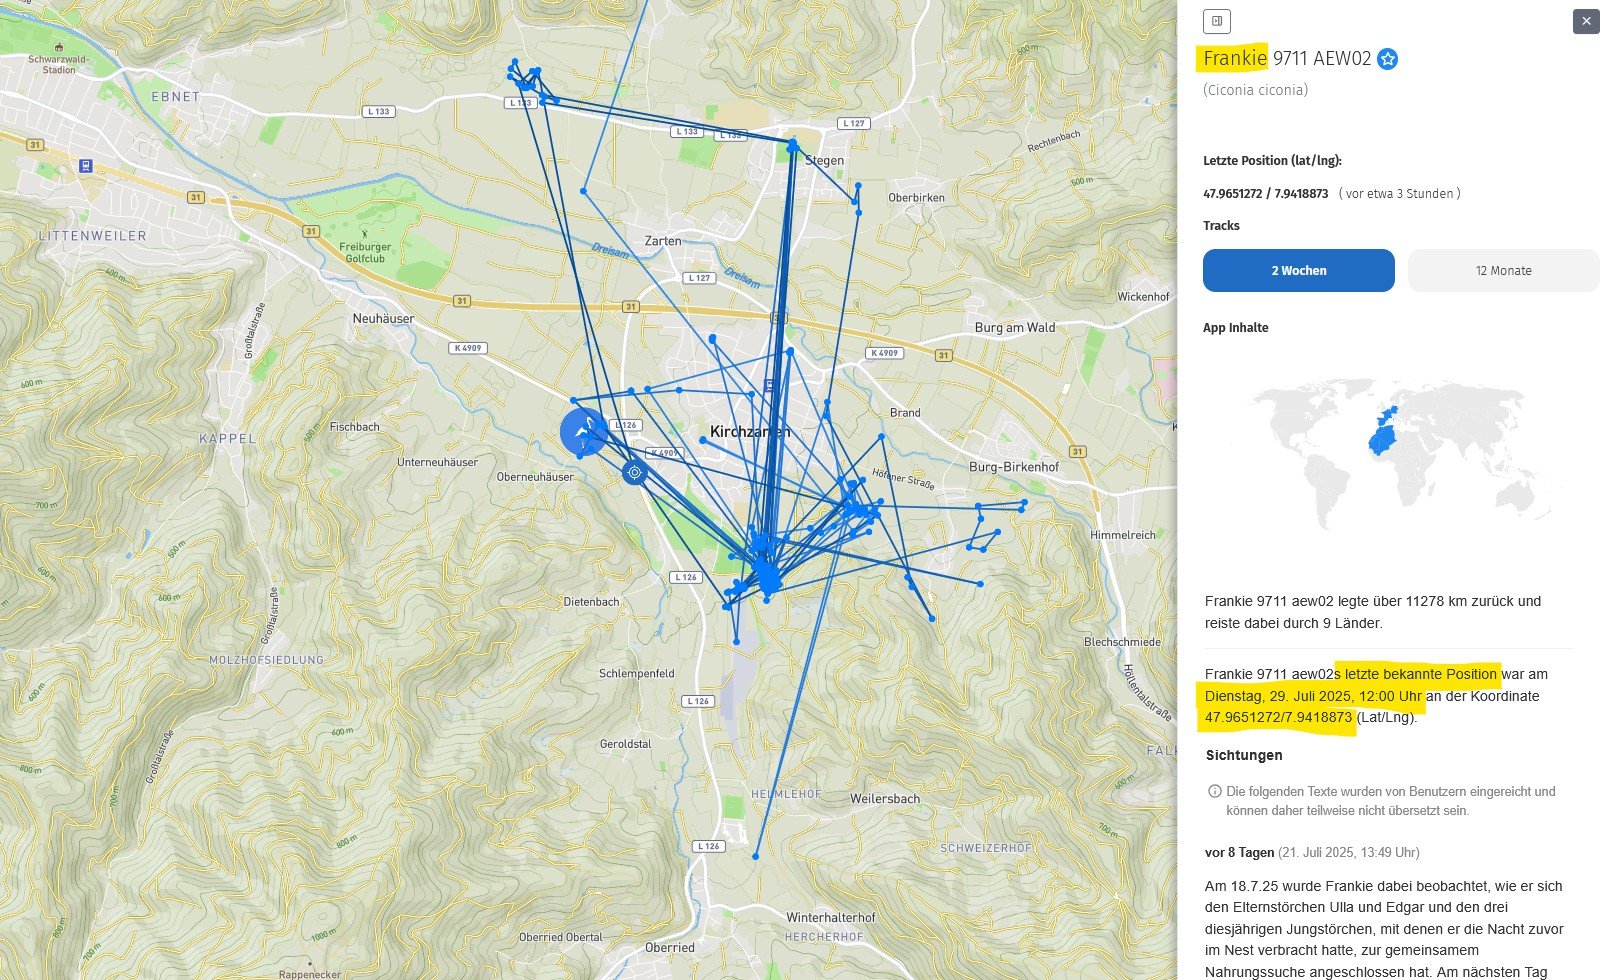This screenshot has width=1609, height=980.
Task: Select the 2 Wochen track range
Action: click(x=1298, y=271)
